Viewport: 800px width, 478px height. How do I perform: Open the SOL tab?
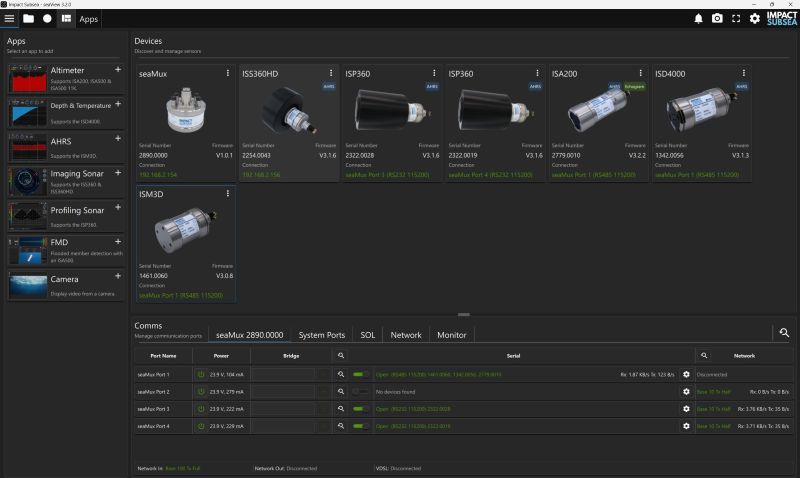367,335
